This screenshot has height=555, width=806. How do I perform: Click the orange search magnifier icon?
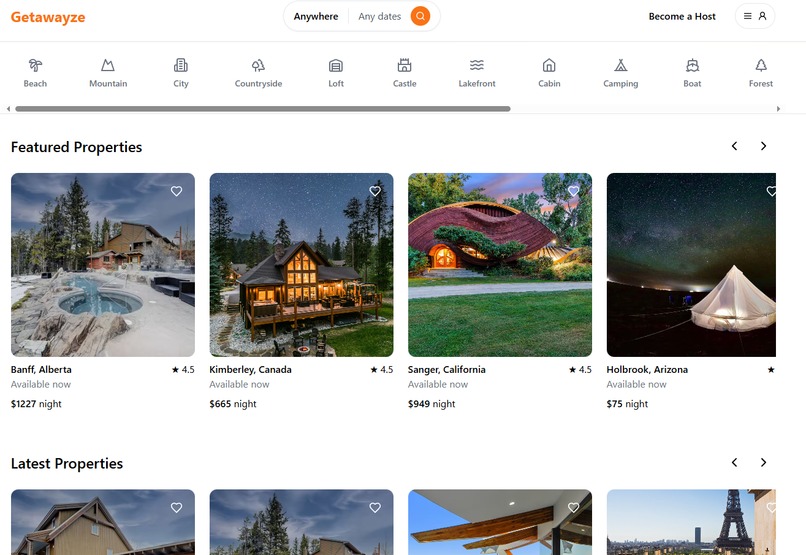[420, 16]
